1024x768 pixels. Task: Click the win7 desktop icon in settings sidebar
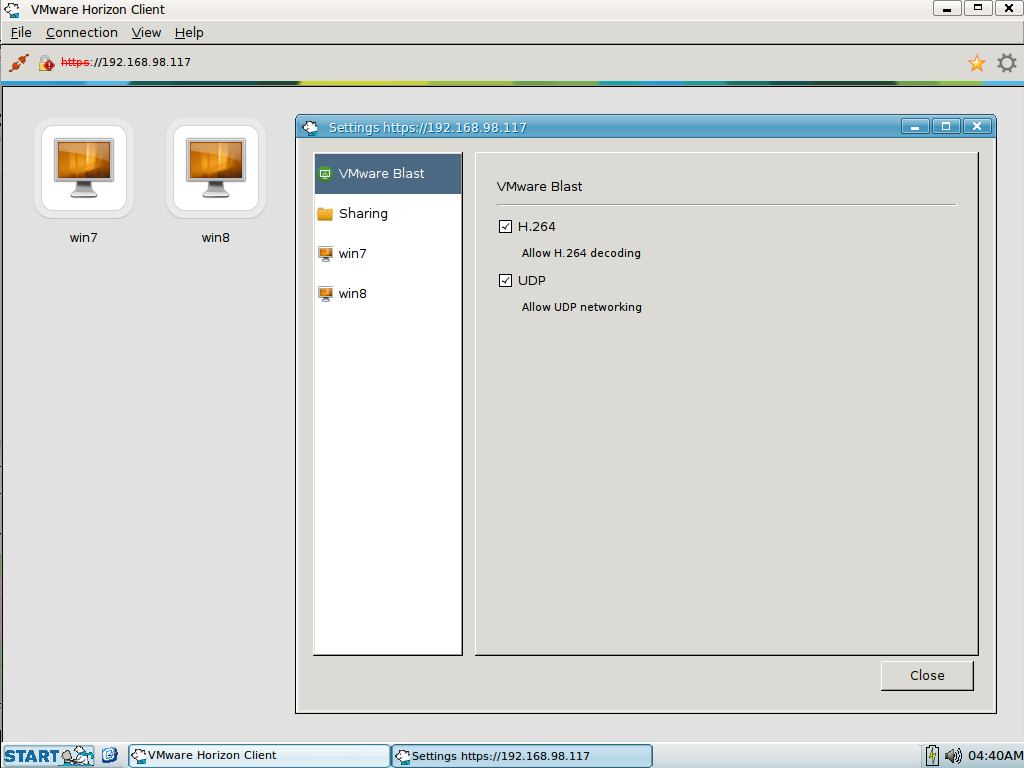[325, 253]
